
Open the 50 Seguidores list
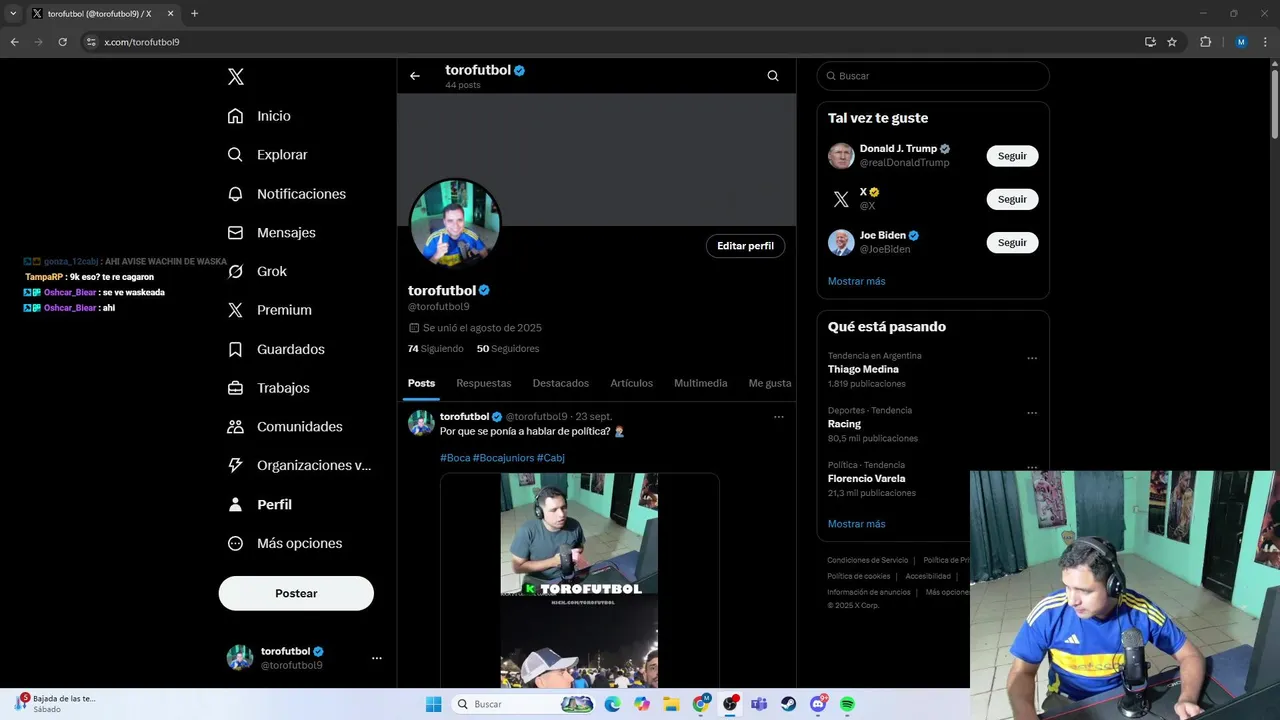coord(508,349)
